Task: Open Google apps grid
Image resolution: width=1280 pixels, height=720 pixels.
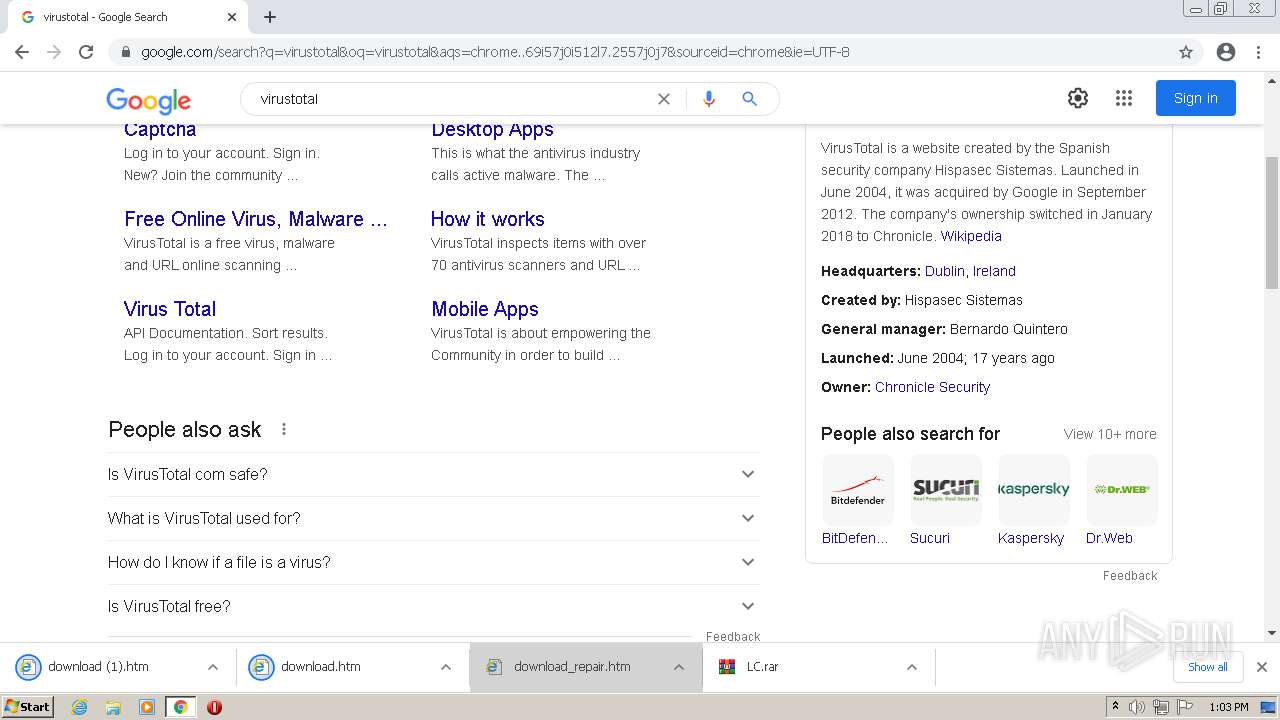Action: coord(1124,98)
